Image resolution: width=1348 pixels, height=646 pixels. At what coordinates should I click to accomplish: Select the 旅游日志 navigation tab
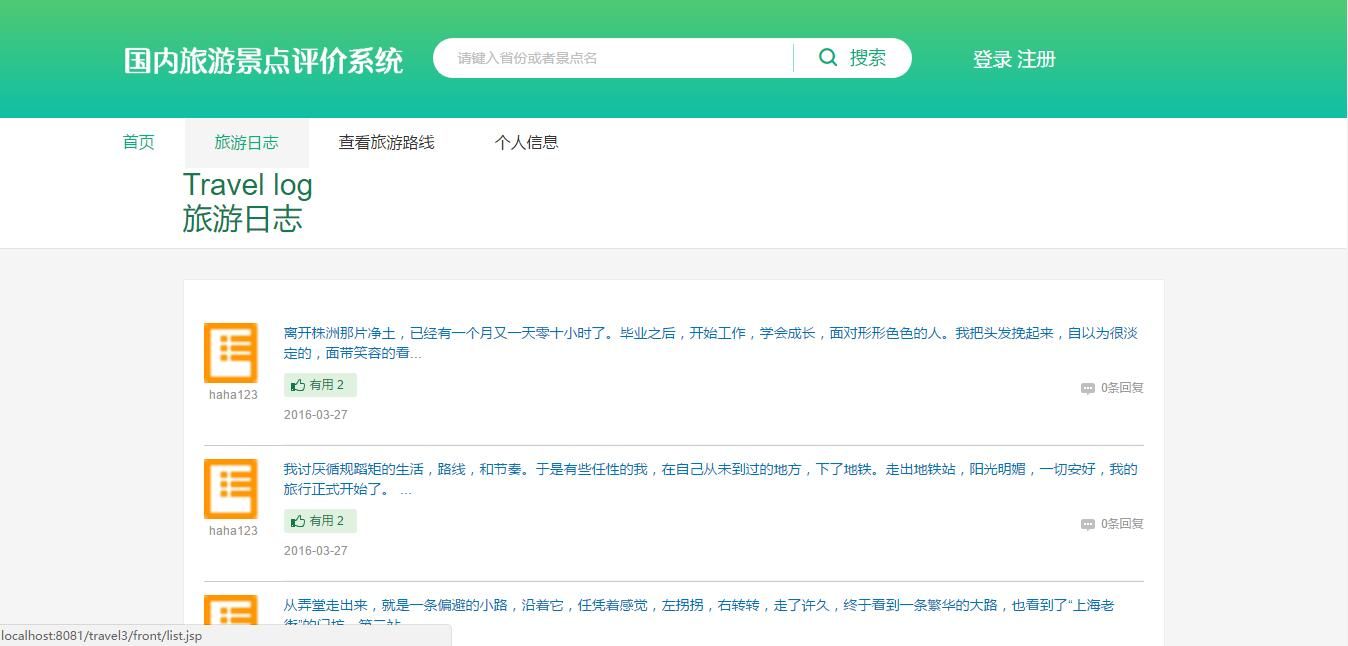[x=246, y=142]
